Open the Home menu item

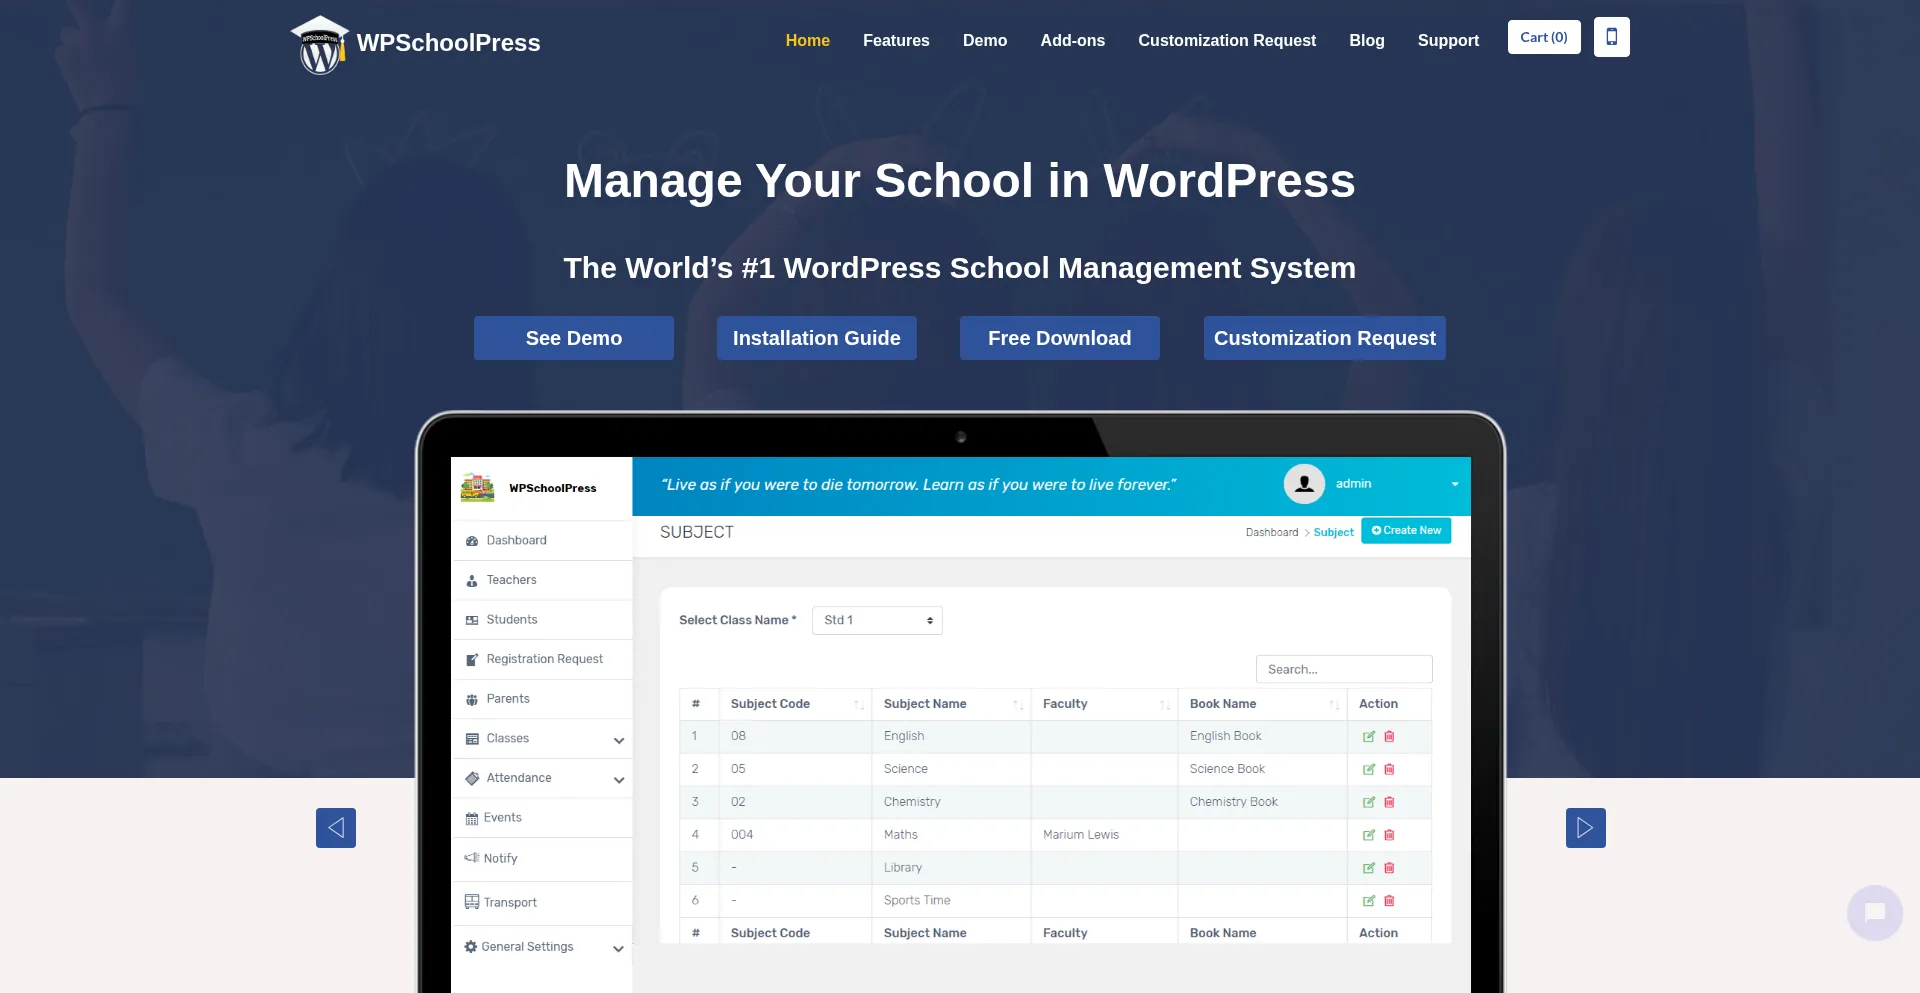pyautogui.click(x=808, y=40)
